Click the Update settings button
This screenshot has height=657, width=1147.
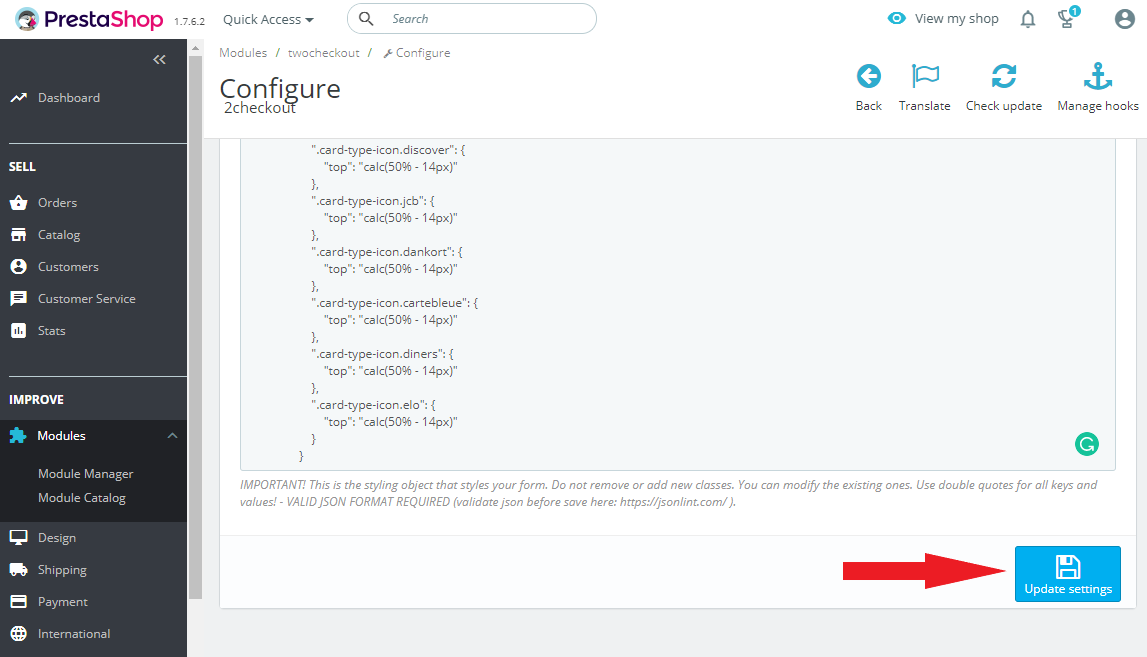1067,574
